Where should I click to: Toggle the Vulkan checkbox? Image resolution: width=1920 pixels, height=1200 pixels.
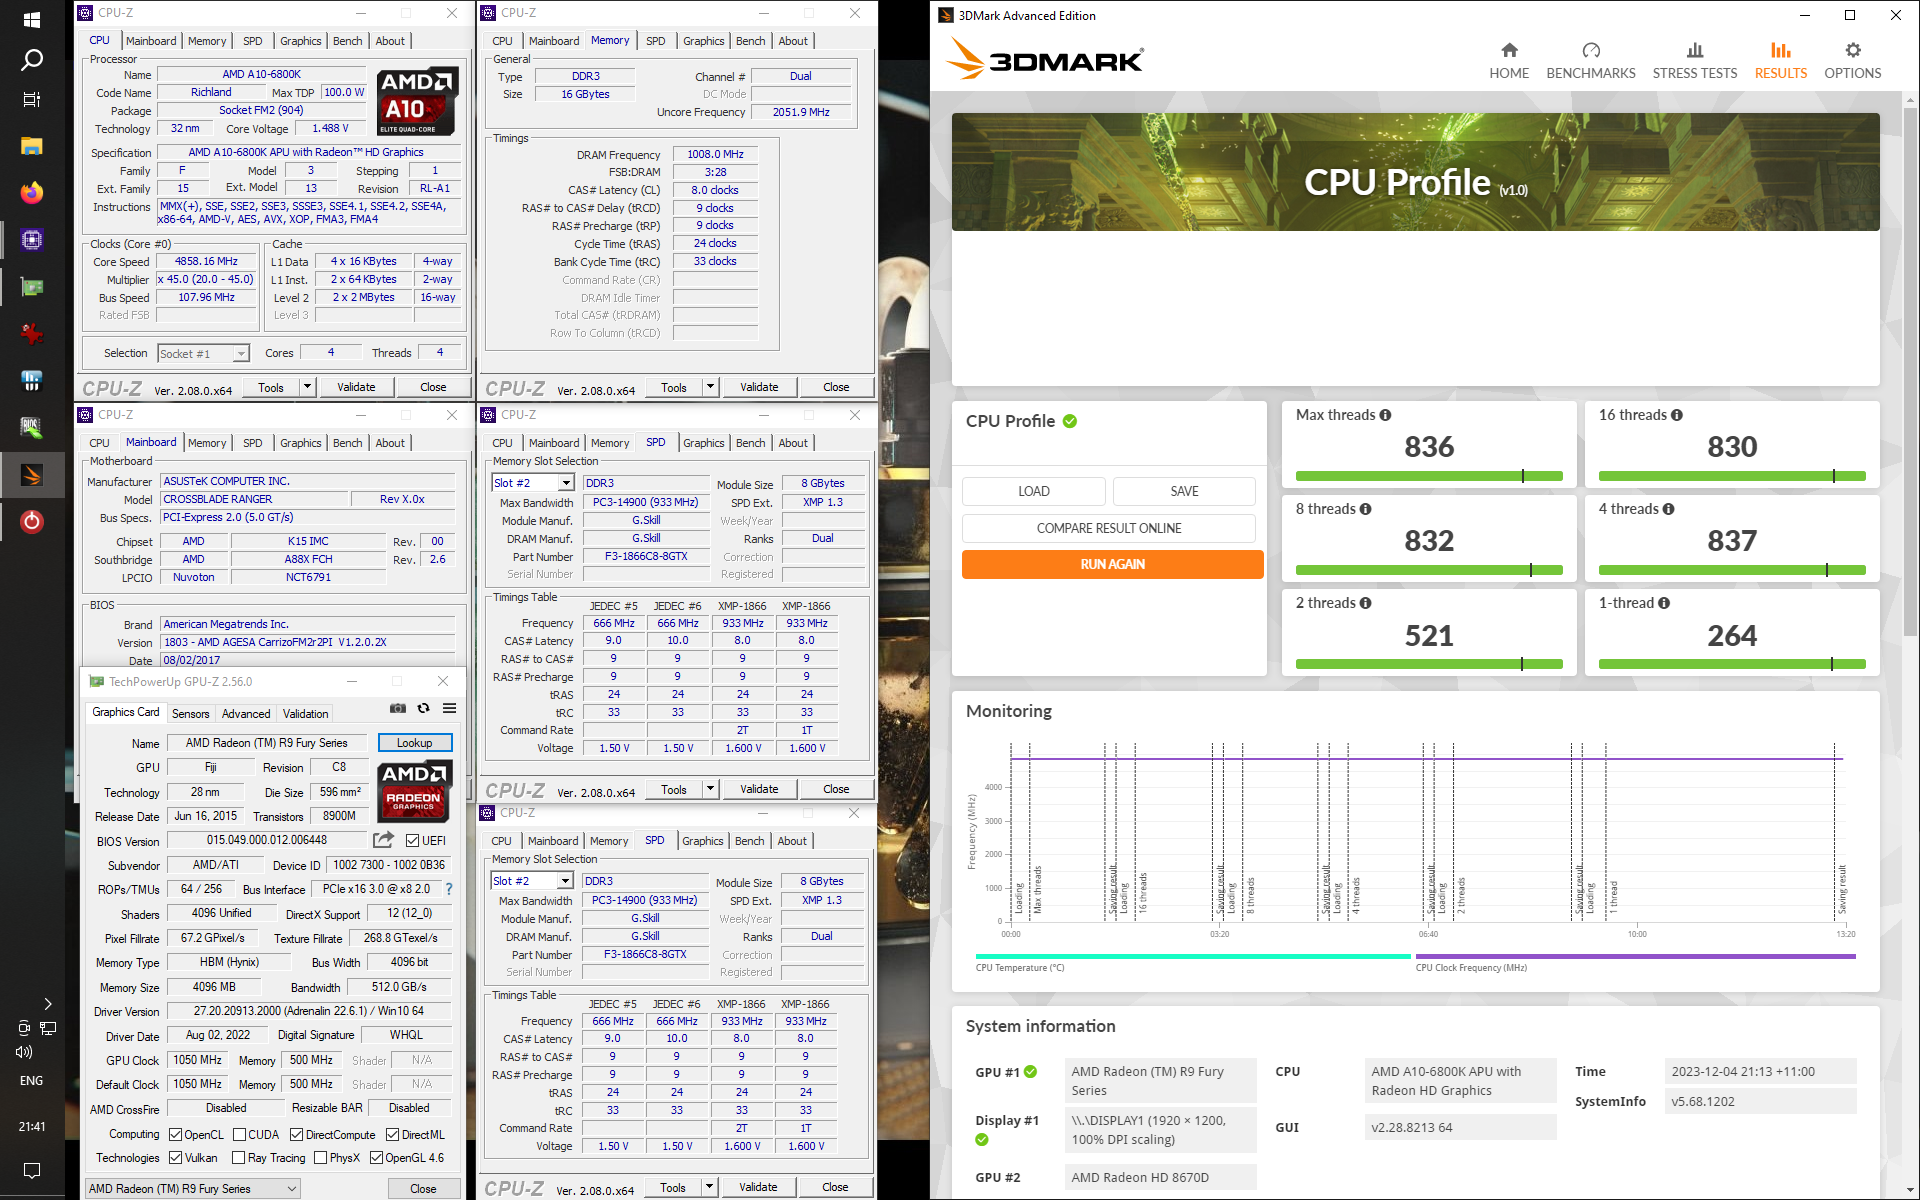pos(176,1158)
